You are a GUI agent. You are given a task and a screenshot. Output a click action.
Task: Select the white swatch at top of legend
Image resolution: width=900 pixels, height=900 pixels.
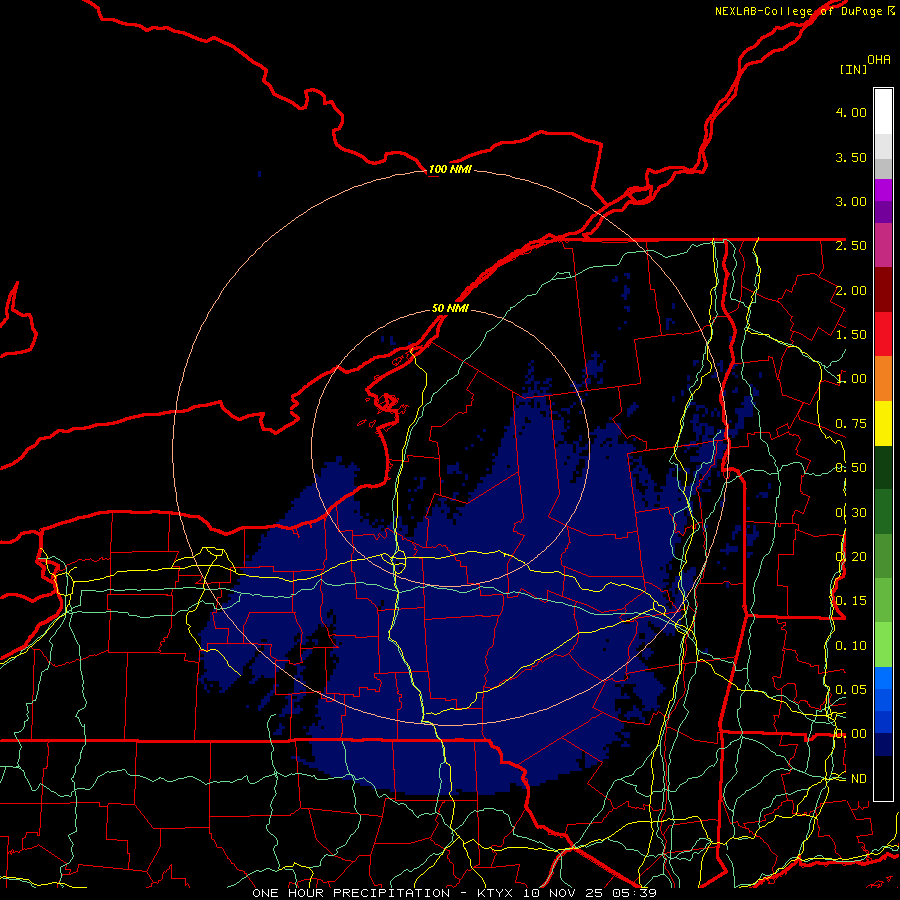coord(883,112)
